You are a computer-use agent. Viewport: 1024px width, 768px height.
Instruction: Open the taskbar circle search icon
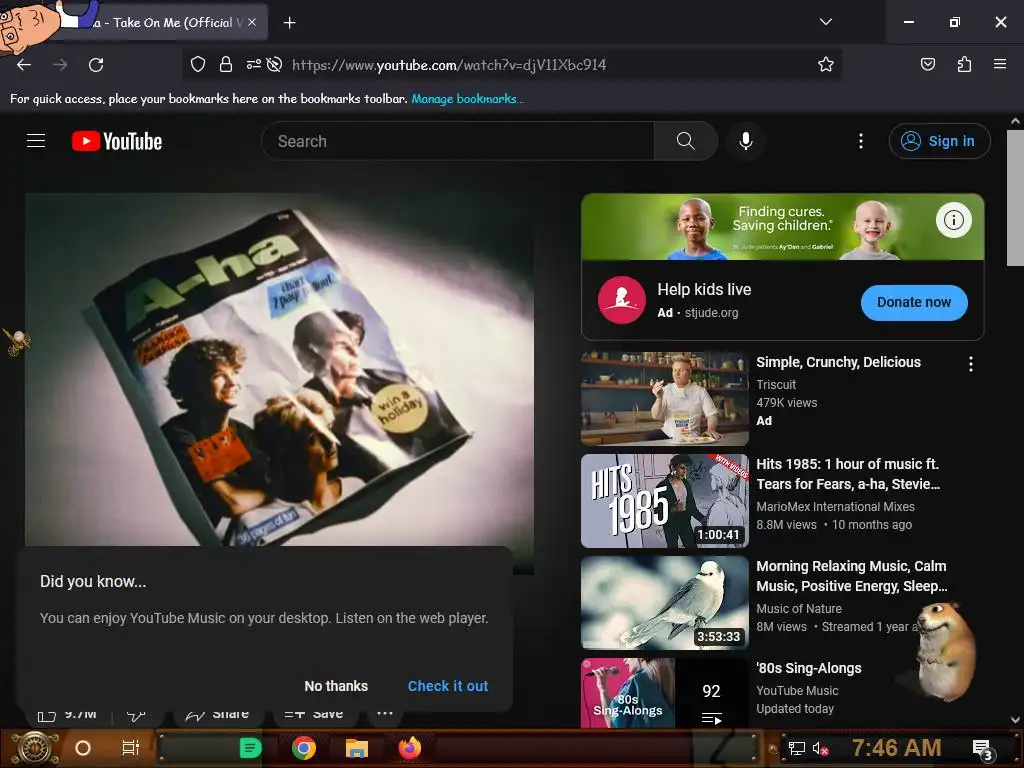click(83, 748)
